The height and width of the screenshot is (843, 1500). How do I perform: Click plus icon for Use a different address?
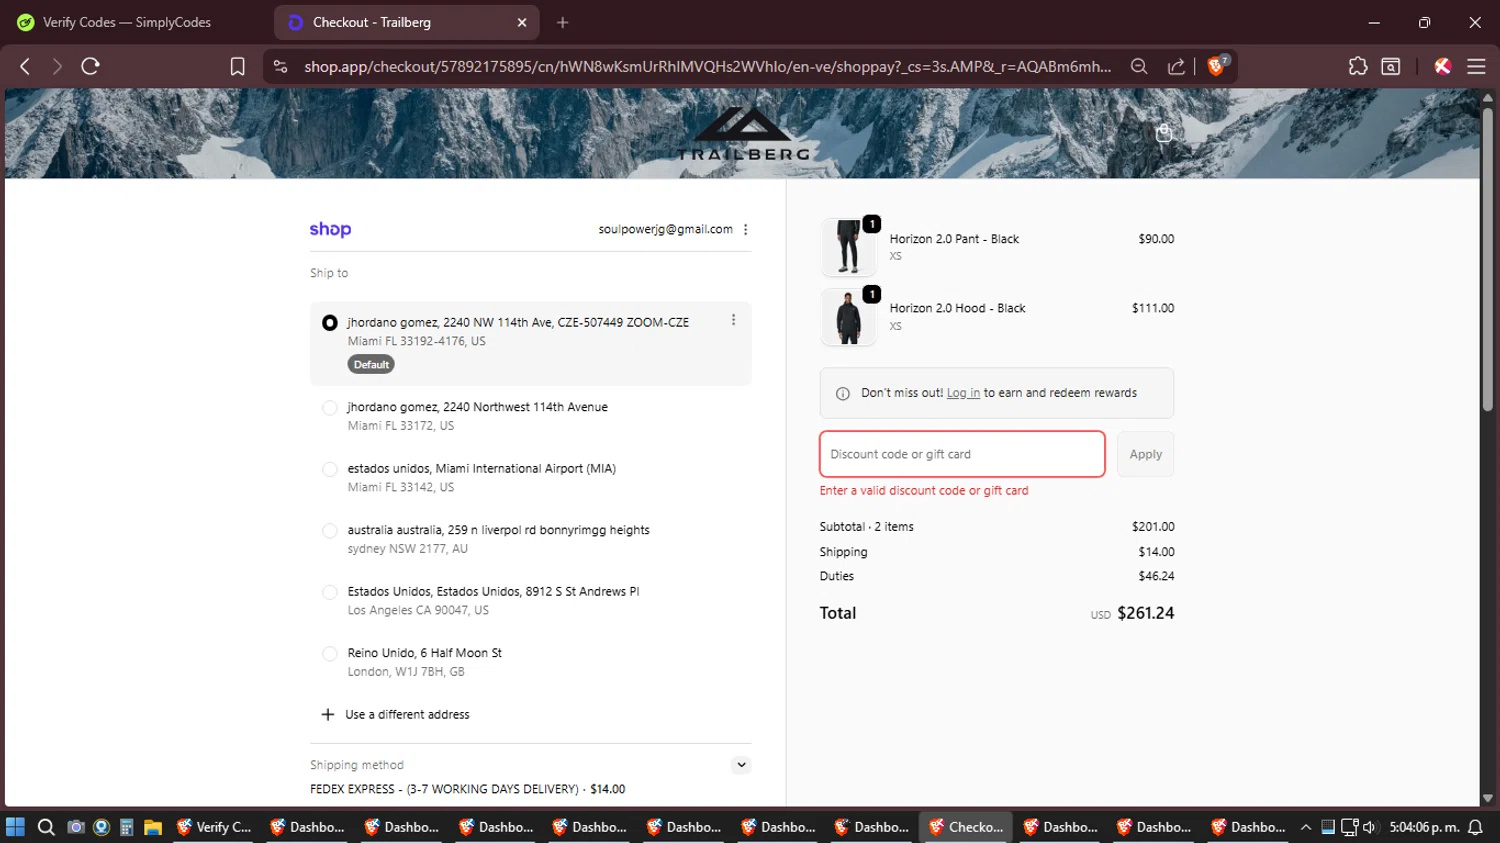(327, 714)
